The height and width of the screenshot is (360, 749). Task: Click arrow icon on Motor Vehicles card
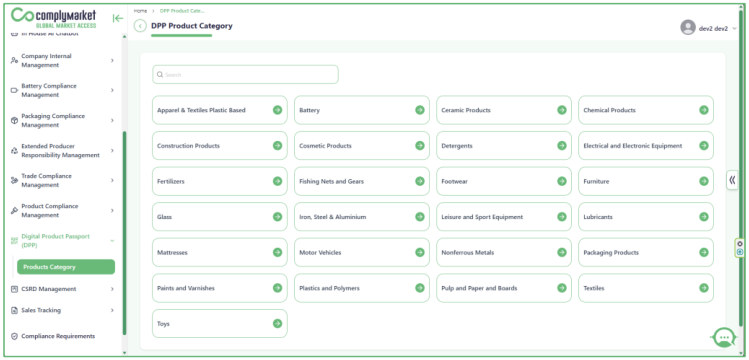(420, 252)
